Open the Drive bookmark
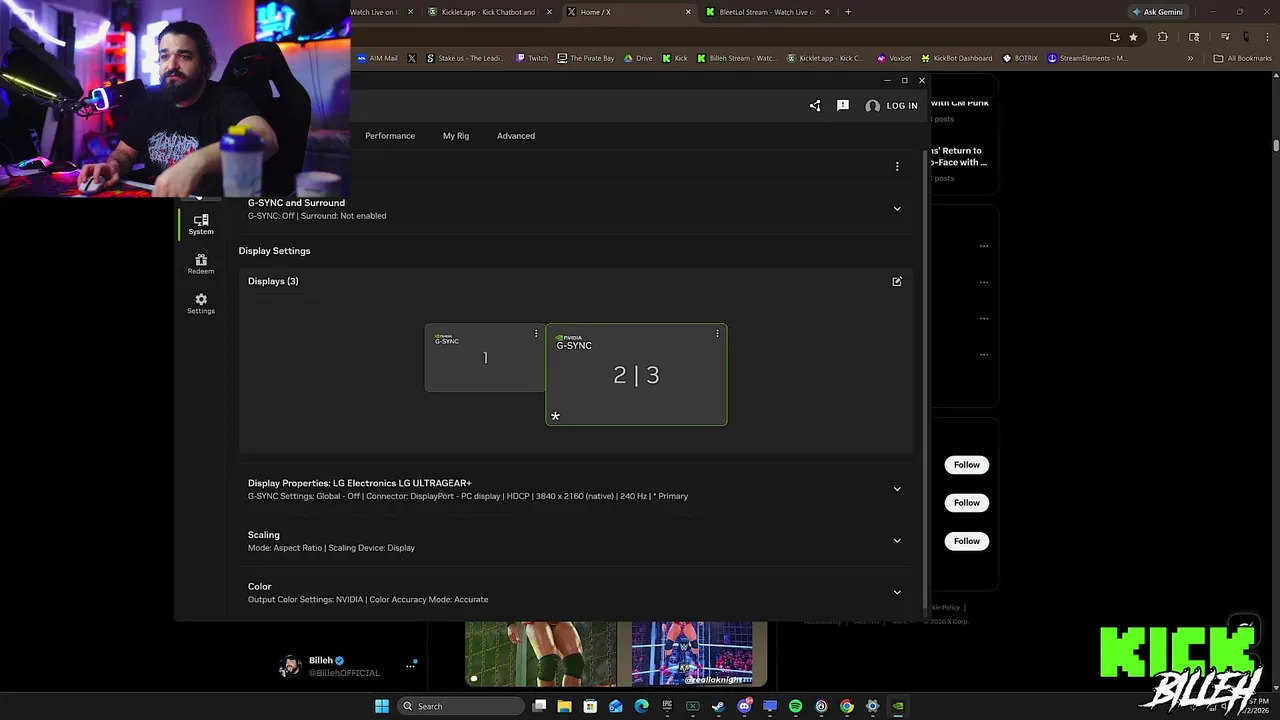 point(638,58)
